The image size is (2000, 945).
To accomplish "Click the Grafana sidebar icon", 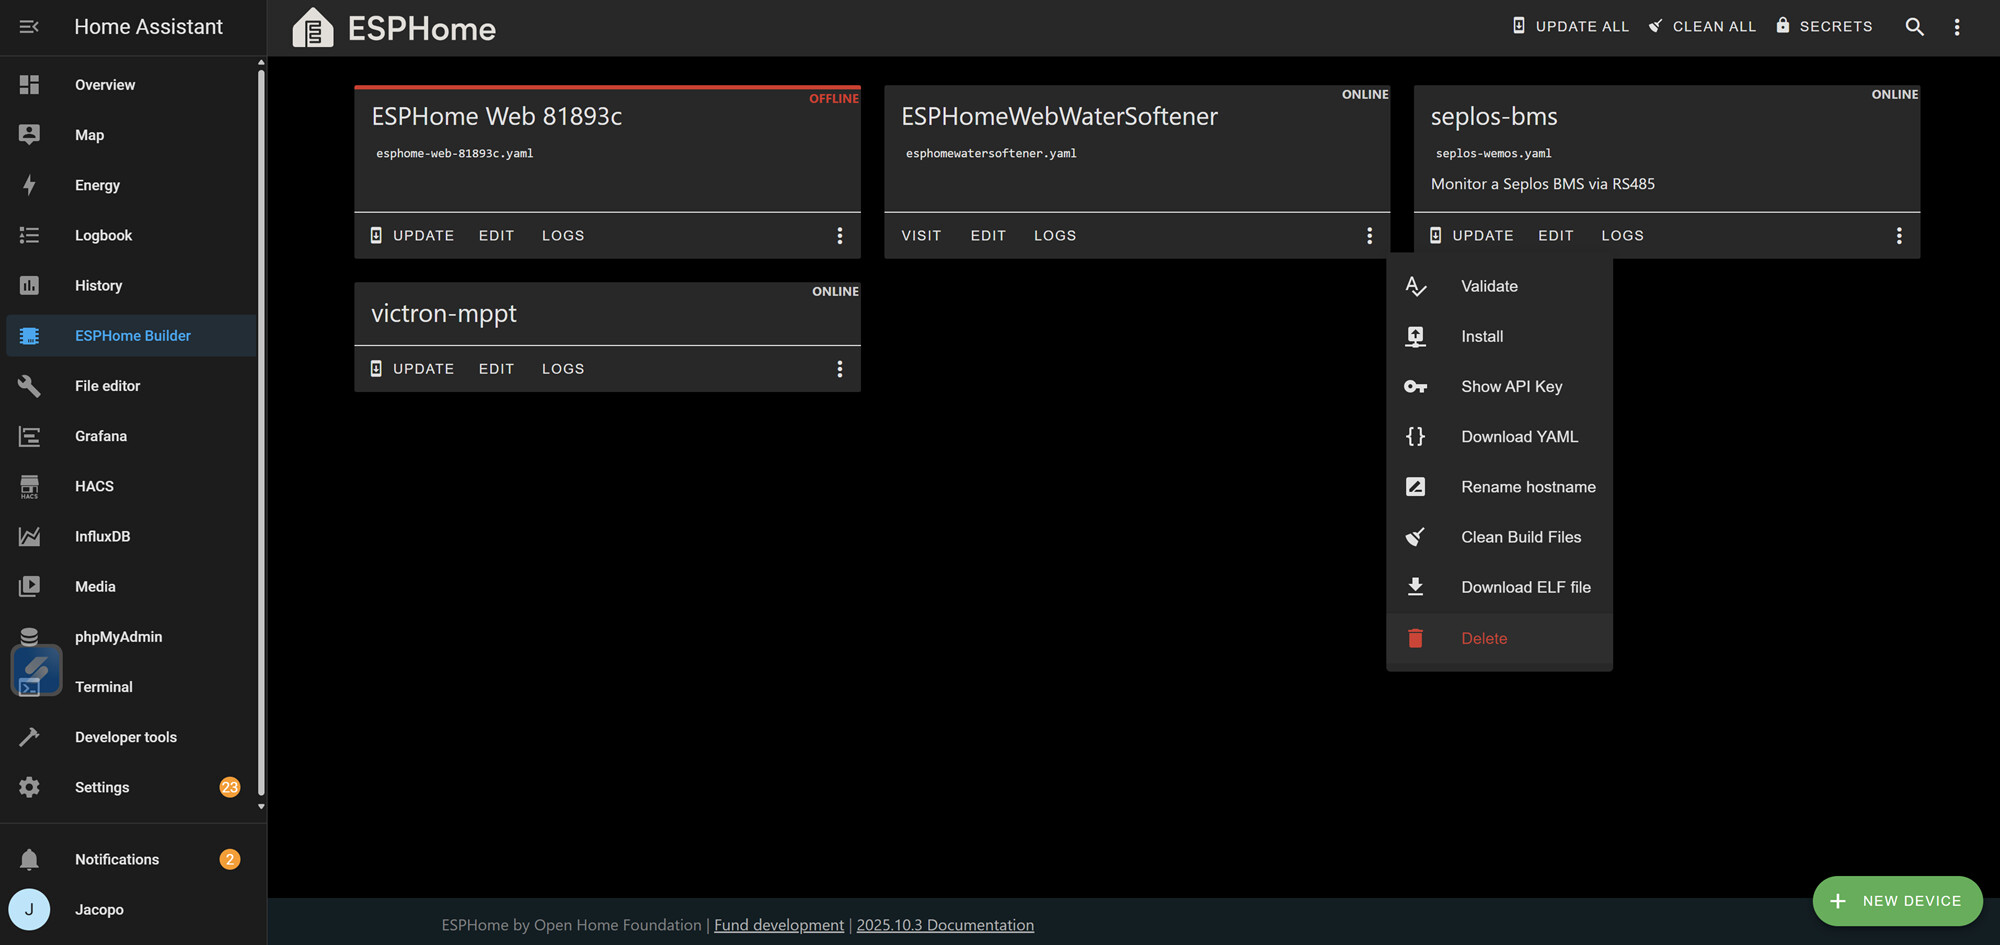I will click(29, 436).
